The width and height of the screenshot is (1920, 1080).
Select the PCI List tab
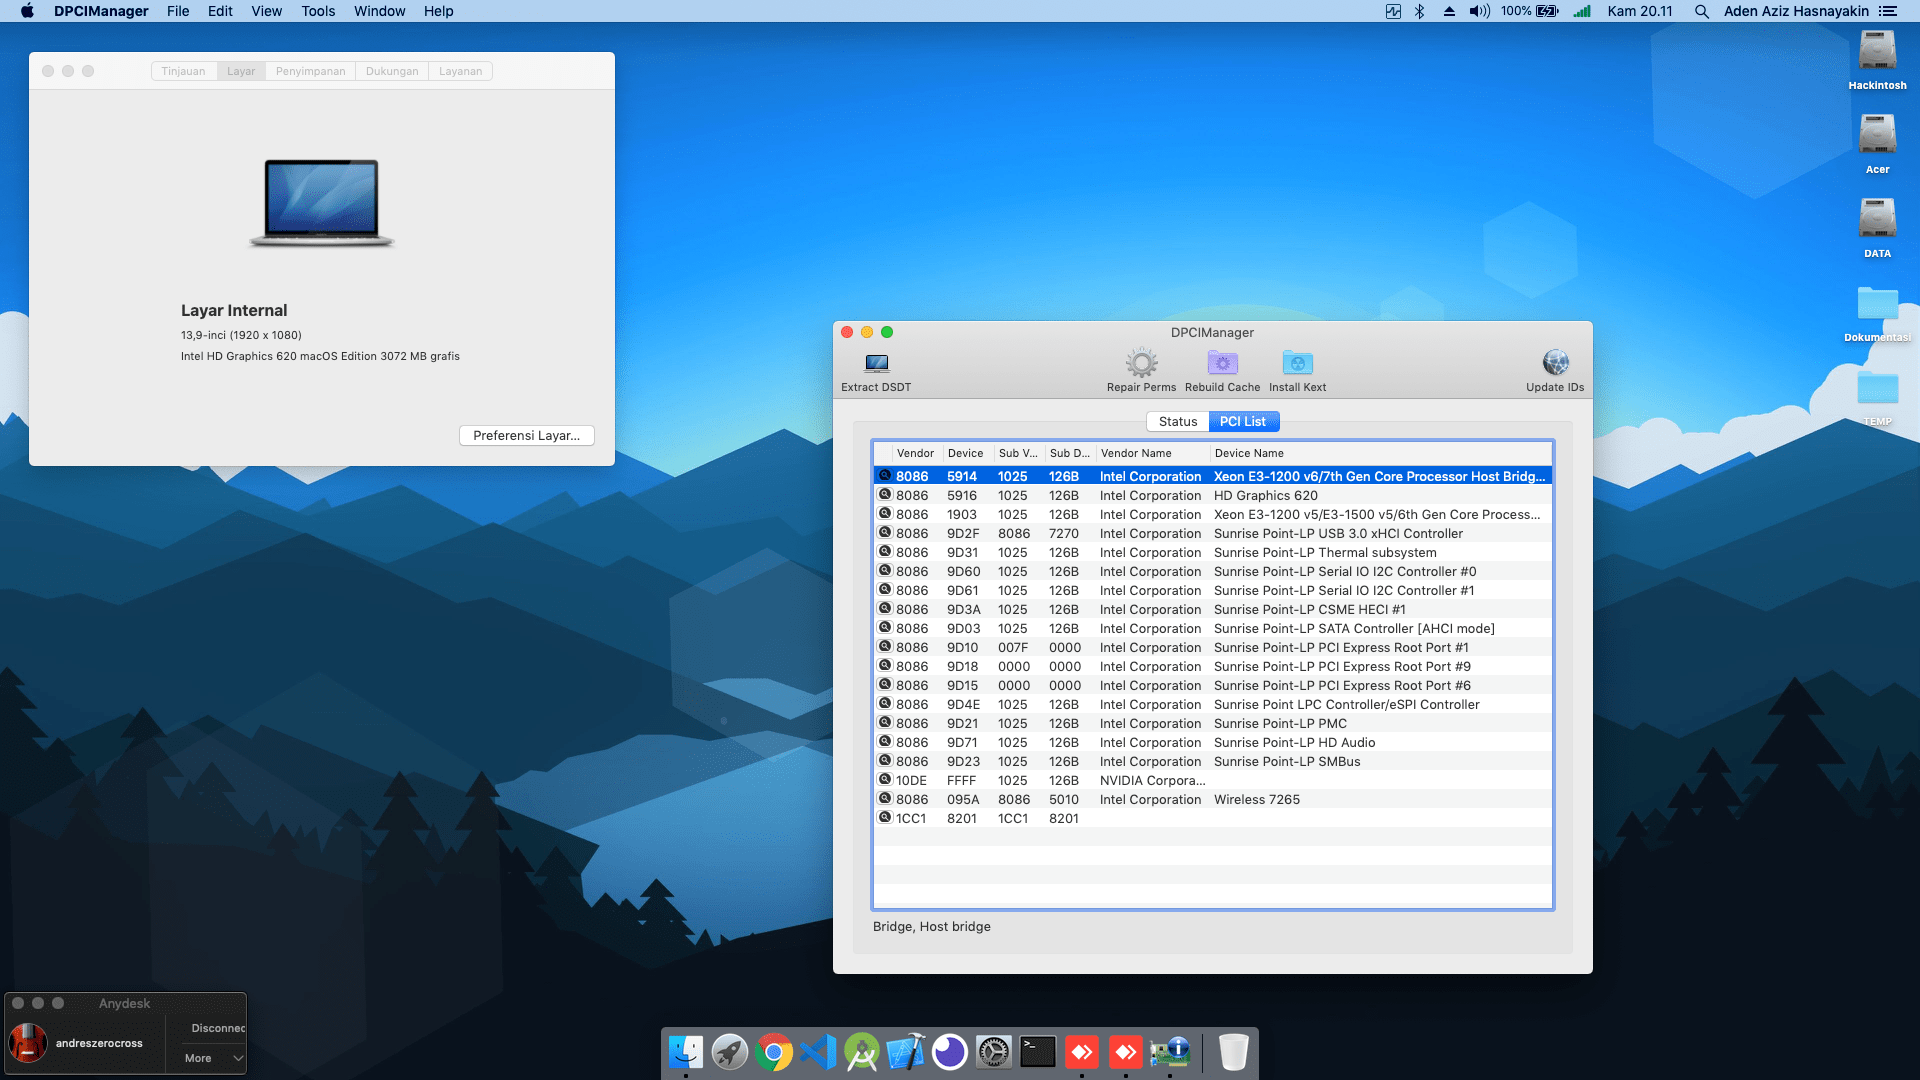[x=1243, y=421]
